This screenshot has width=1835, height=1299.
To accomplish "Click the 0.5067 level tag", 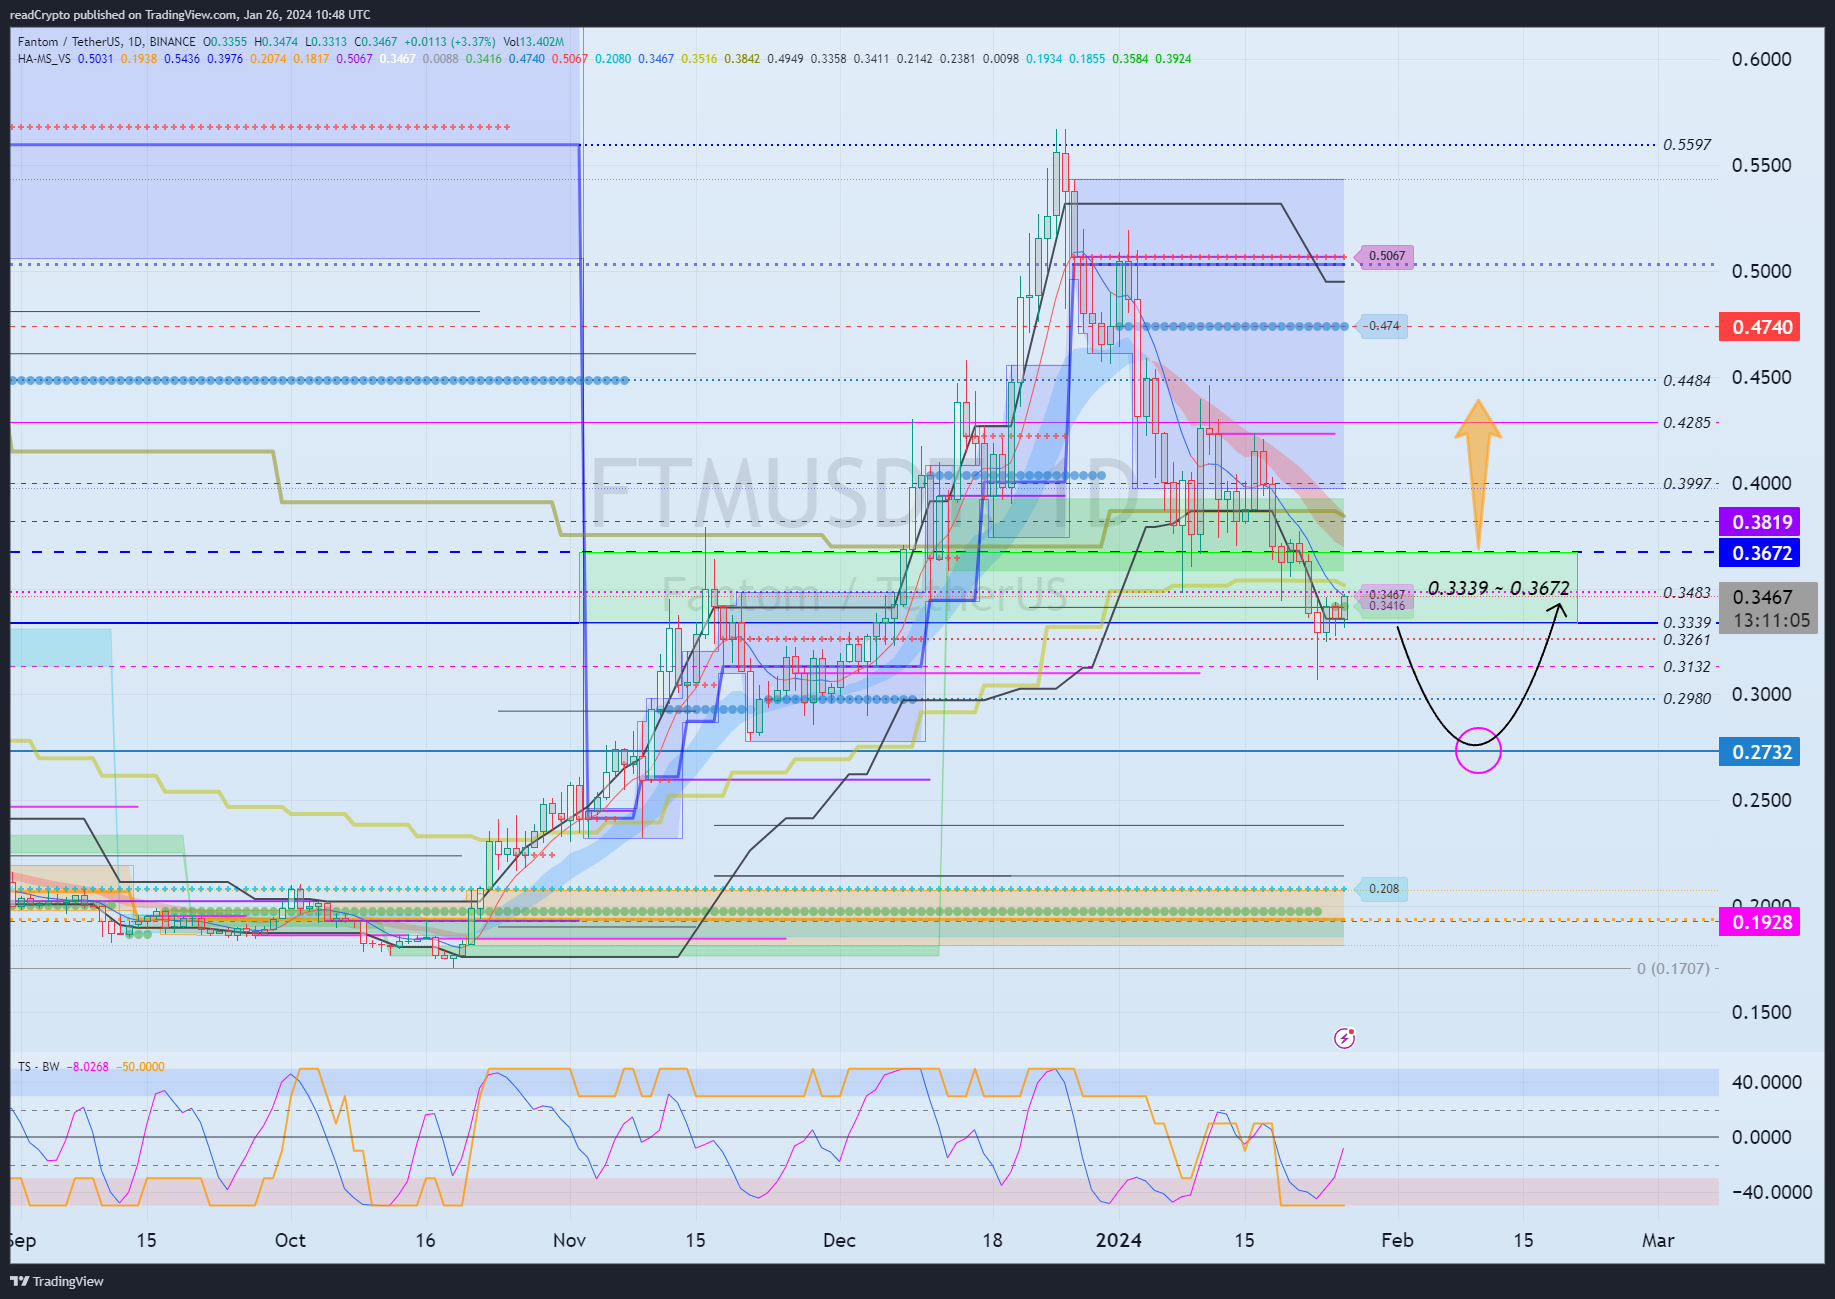I will click(x=1383, y=256).
